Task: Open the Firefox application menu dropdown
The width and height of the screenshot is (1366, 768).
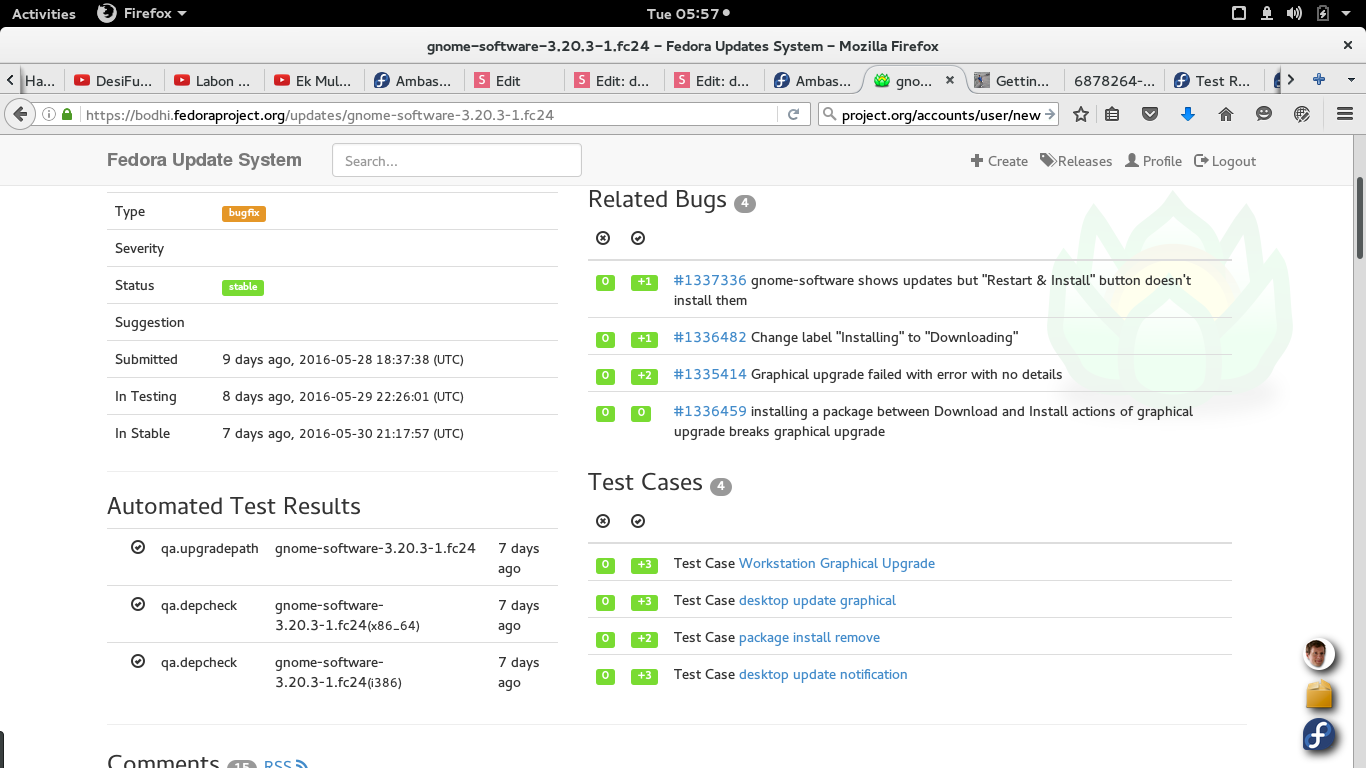Action: 142,13
